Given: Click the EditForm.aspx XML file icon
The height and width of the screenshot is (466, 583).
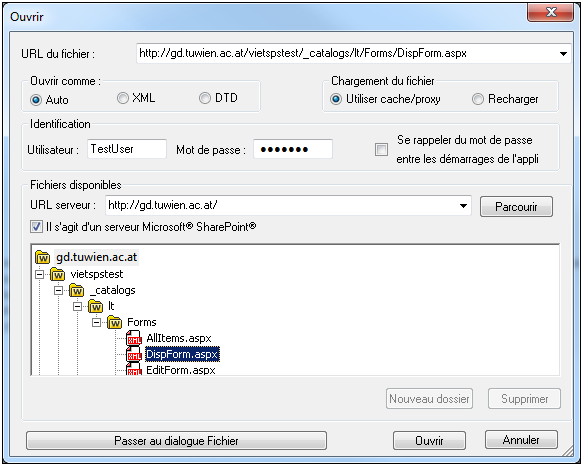Looking at the screenshot, I should 134,369.
